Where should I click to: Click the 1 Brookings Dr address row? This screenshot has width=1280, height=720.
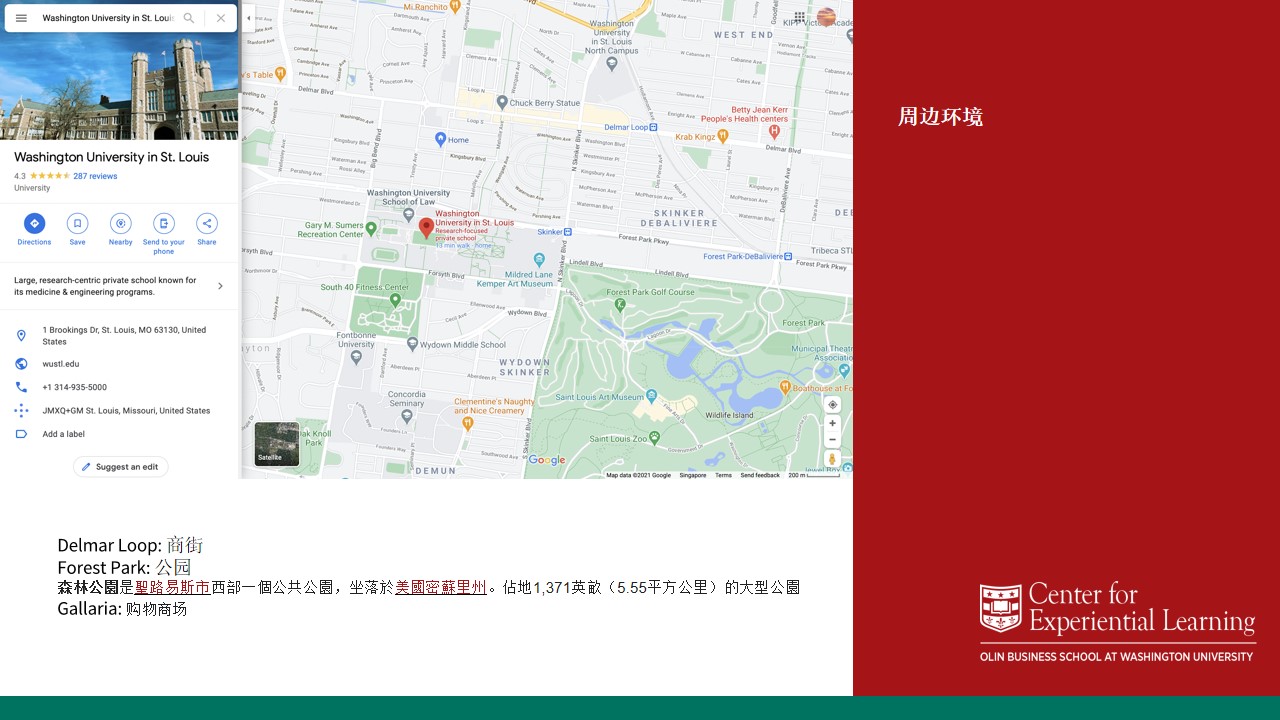pos(120,336)
